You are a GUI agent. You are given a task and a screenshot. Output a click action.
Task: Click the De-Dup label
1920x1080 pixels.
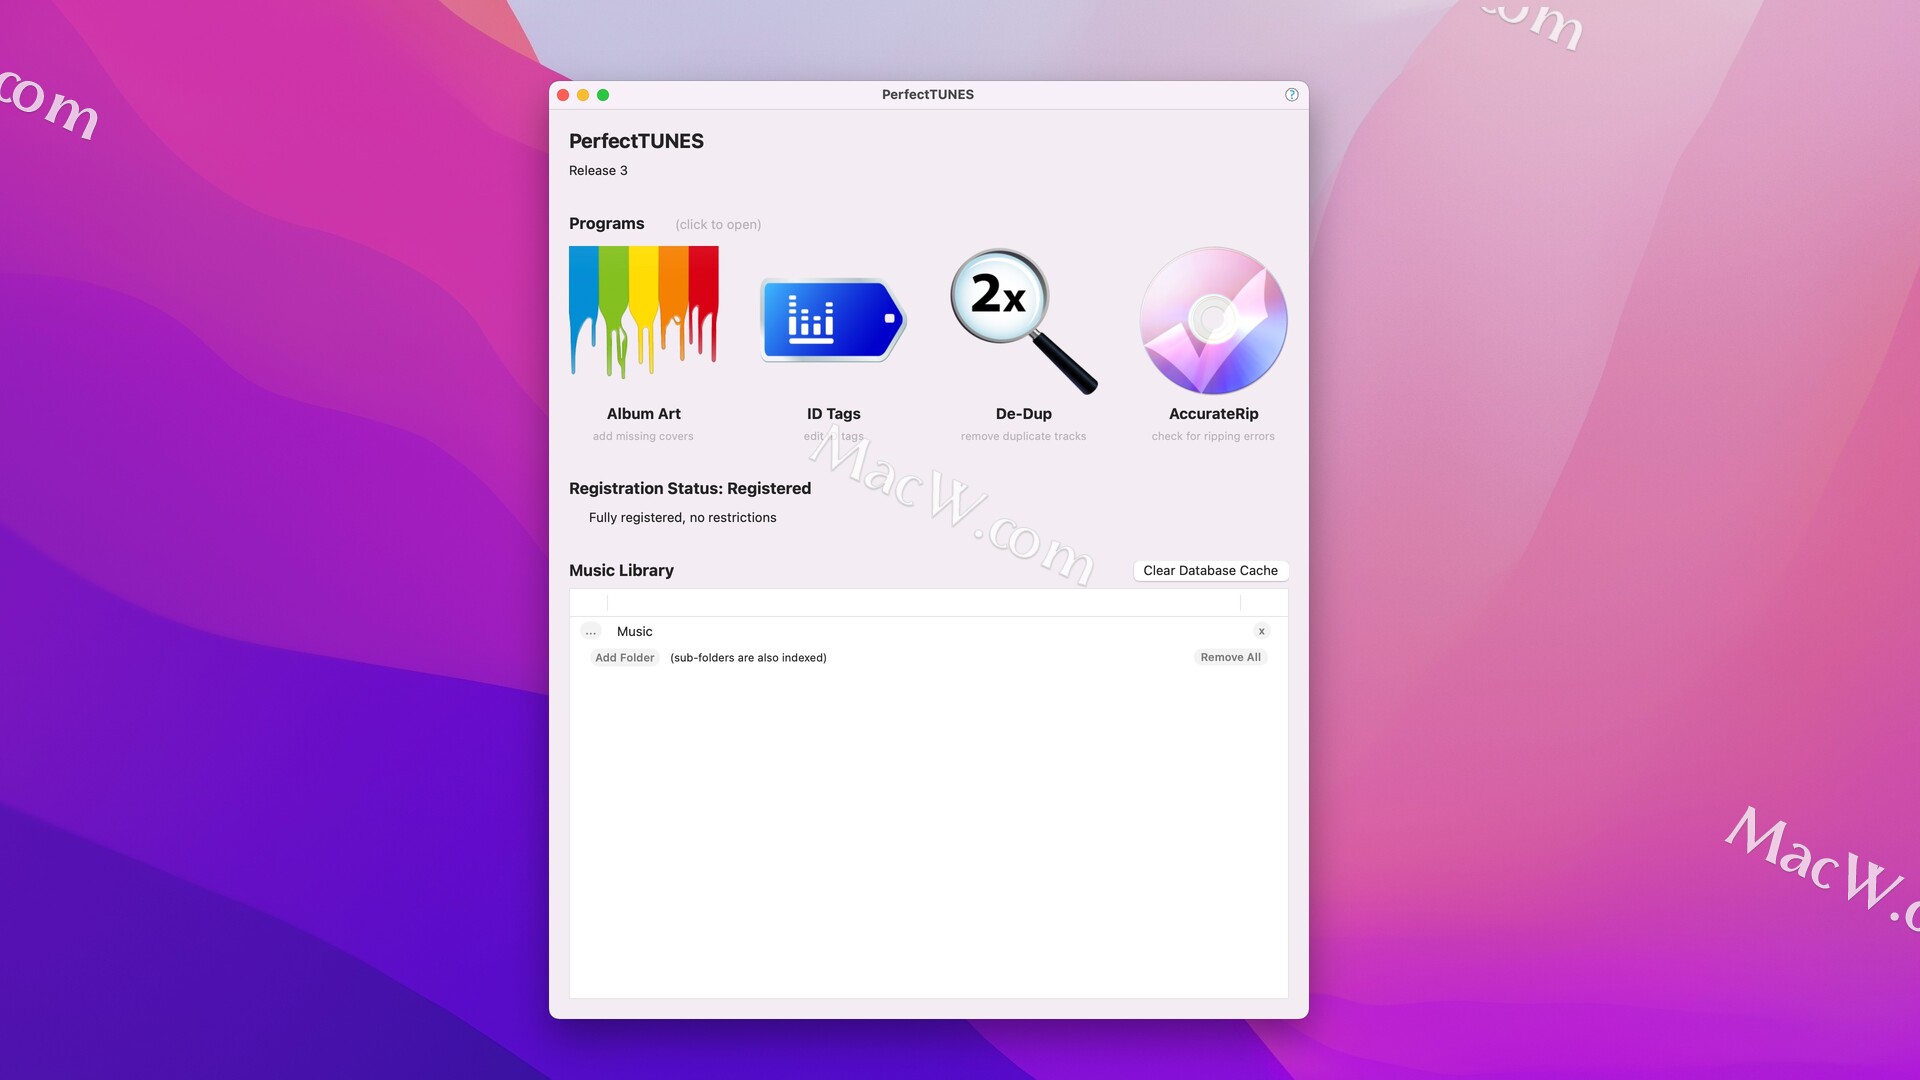tap(1023, 414)
